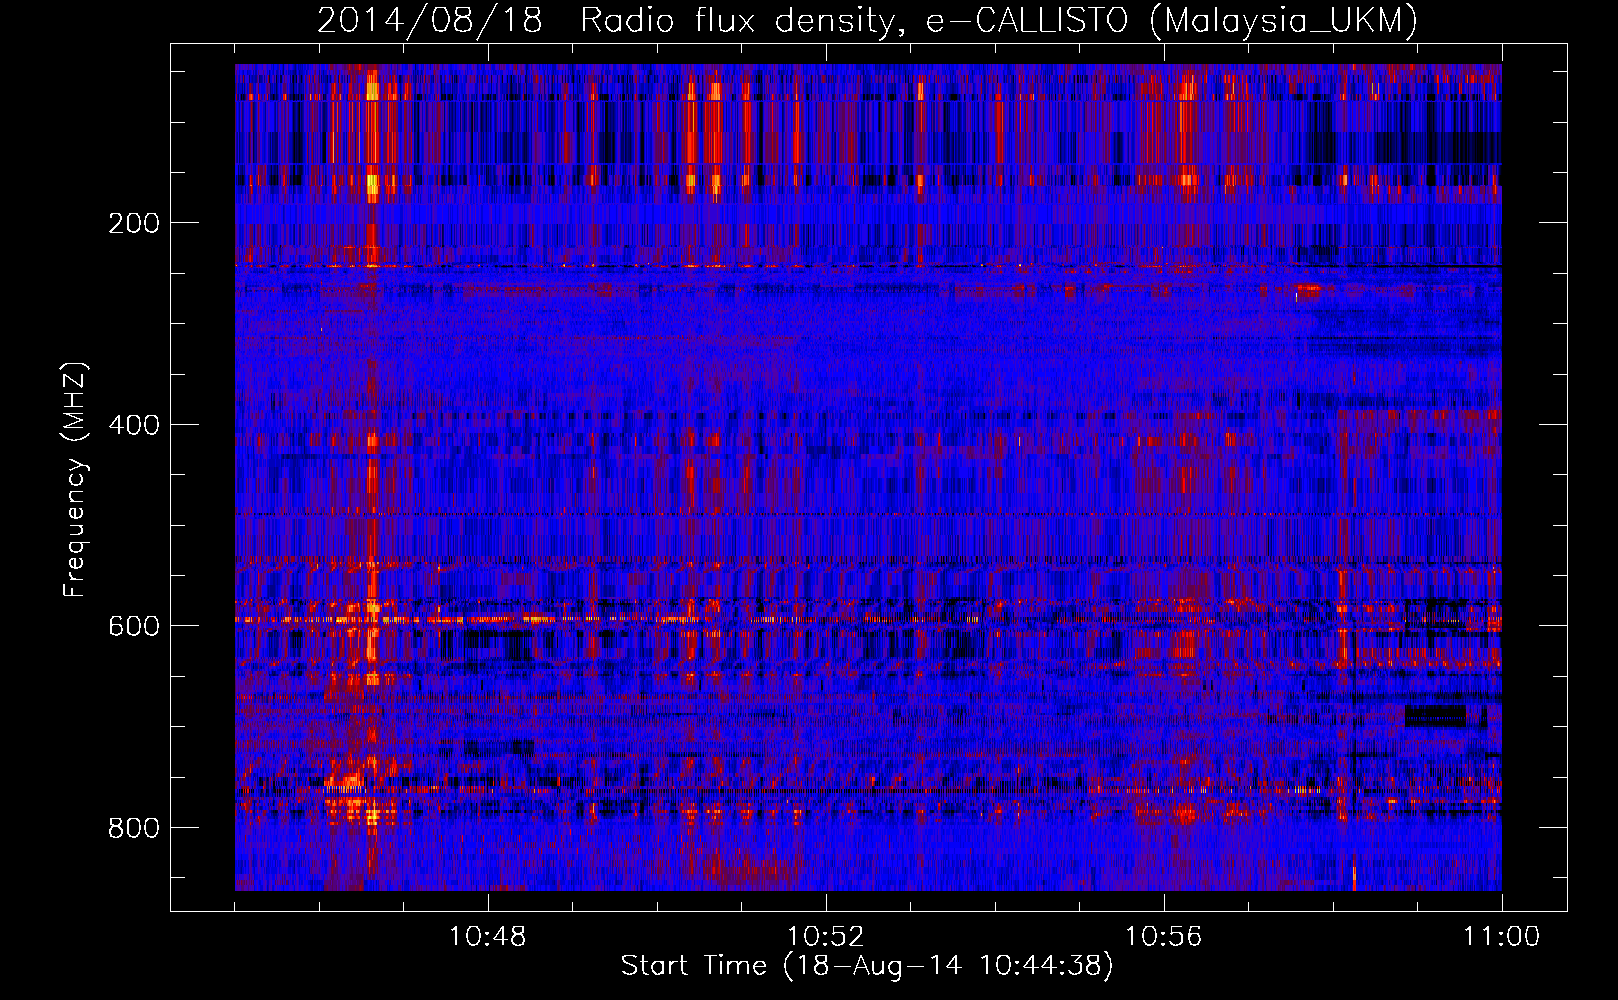
Task: Select the Frequency (MHZ) axis label
Action: coord(75,479)
